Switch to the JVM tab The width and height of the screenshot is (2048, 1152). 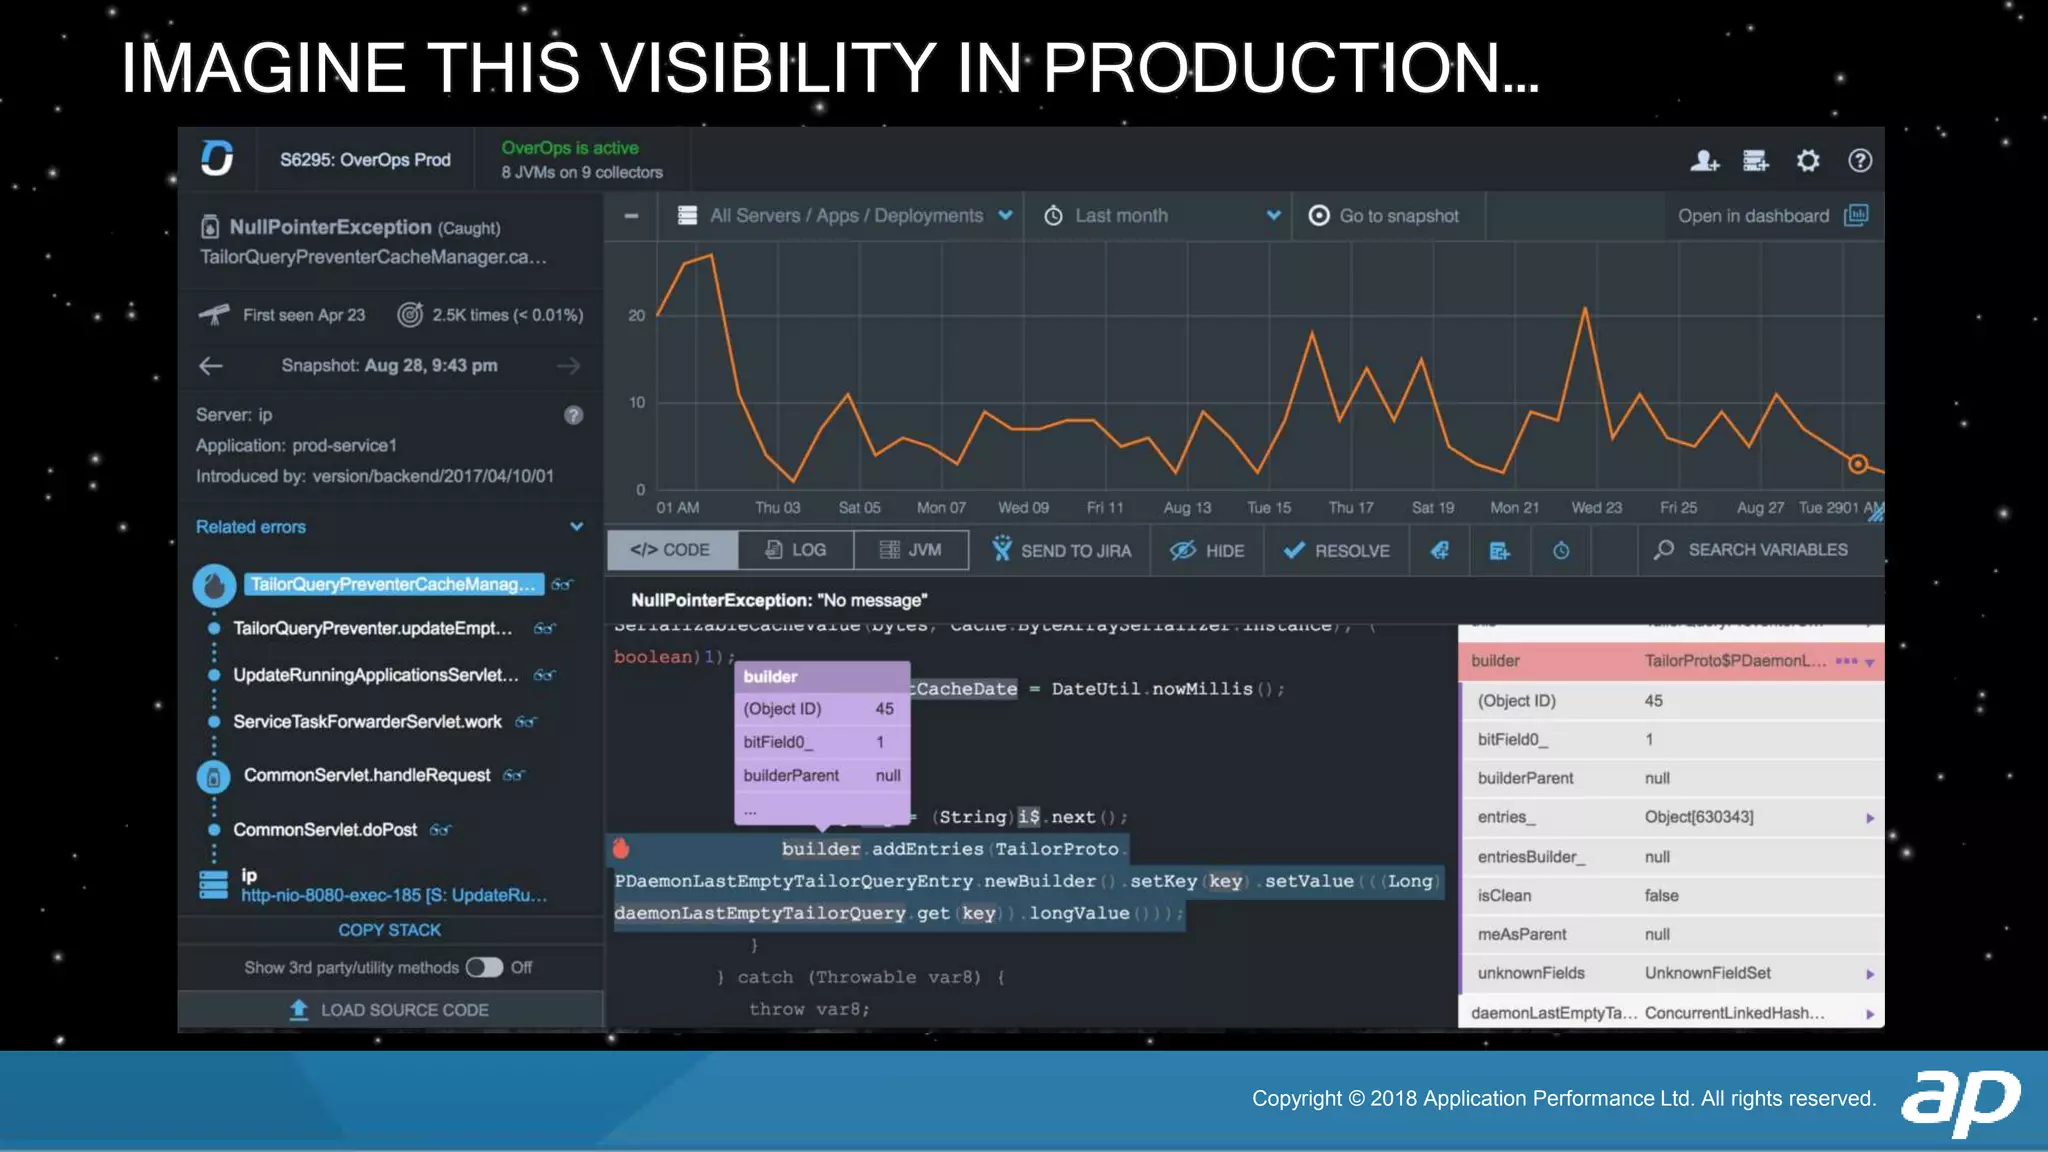pos(911,550)
